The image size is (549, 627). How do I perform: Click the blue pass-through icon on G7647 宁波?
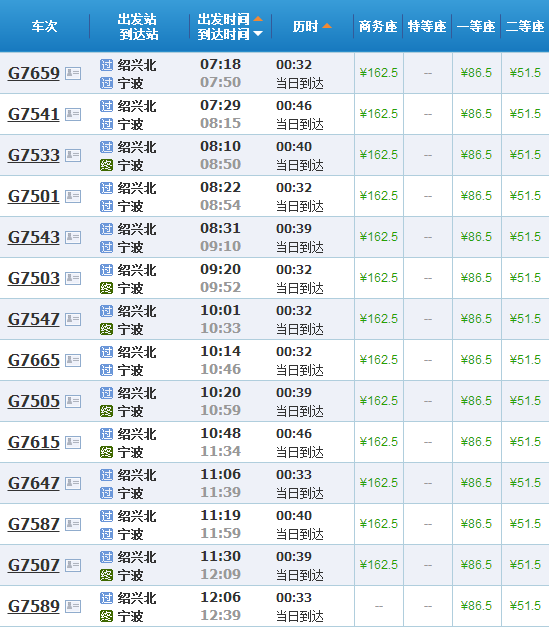(106, 493)
